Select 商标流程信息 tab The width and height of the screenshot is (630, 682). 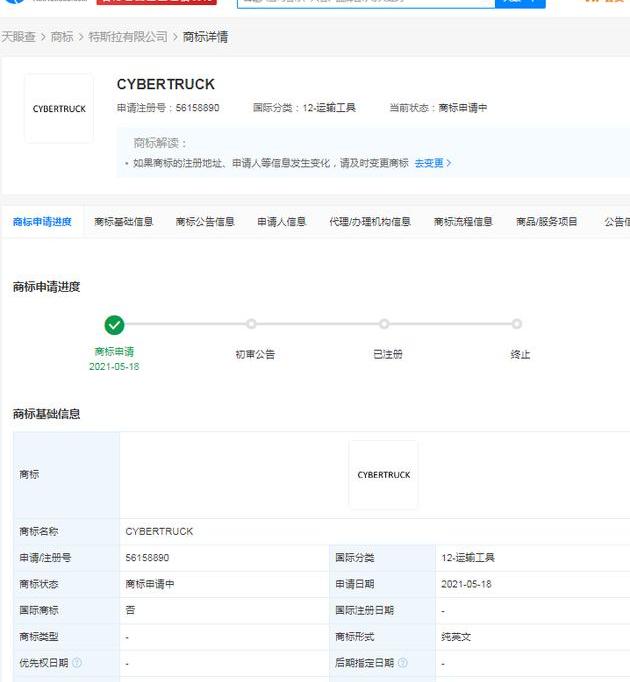pyautogui.click(x=463, y=222)
